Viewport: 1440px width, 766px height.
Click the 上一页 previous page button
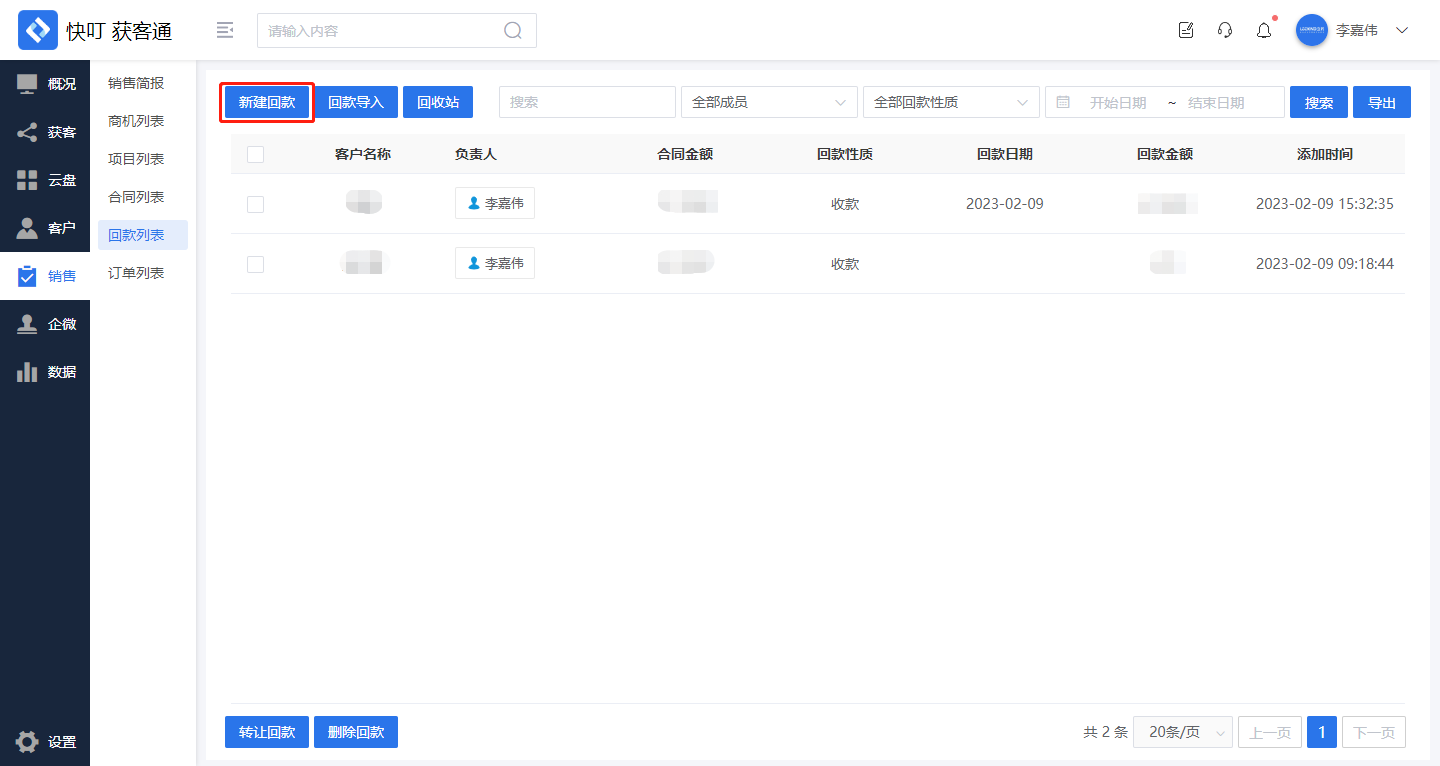(x=1270, y=732)
